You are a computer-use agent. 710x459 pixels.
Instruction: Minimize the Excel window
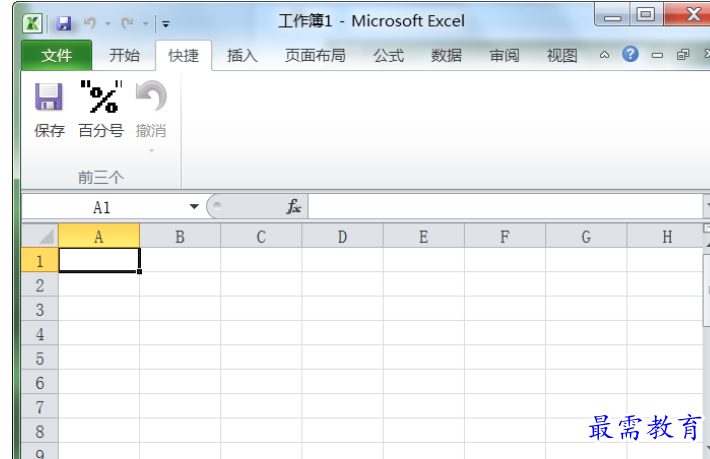click(612, 14)
